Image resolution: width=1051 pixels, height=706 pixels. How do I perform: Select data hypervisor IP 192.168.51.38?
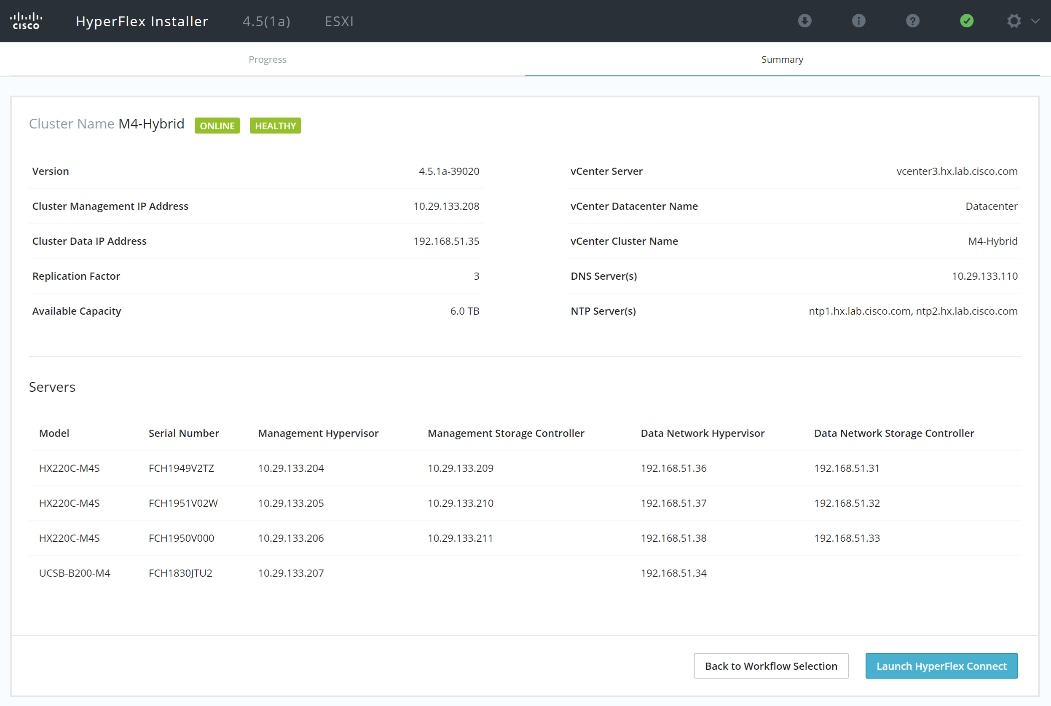tap(674, 538)
